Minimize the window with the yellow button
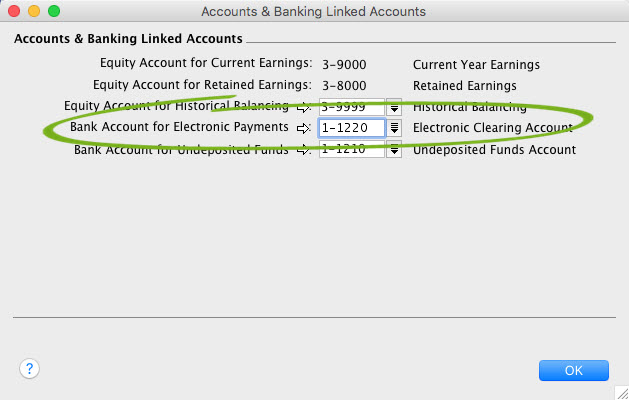This screenshot has width=629, height=400. click(x=34, y=11)
